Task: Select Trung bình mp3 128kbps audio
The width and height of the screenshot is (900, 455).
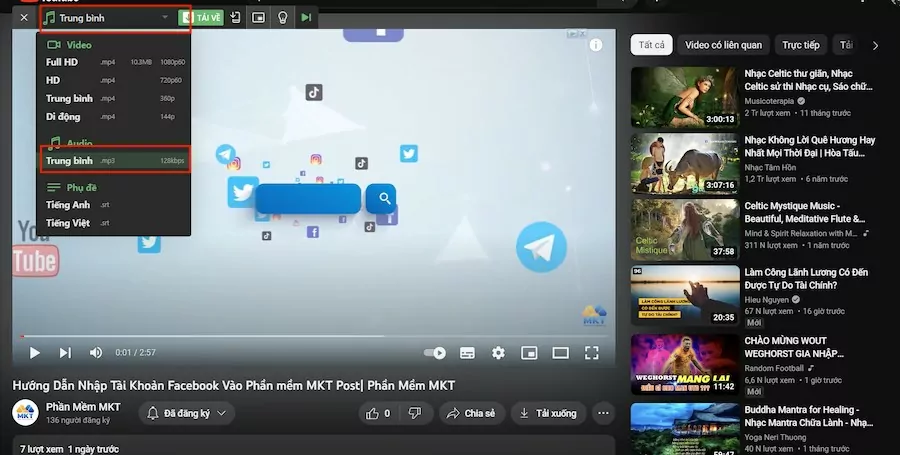Action: pyautogui.click(x=114, y=161)
